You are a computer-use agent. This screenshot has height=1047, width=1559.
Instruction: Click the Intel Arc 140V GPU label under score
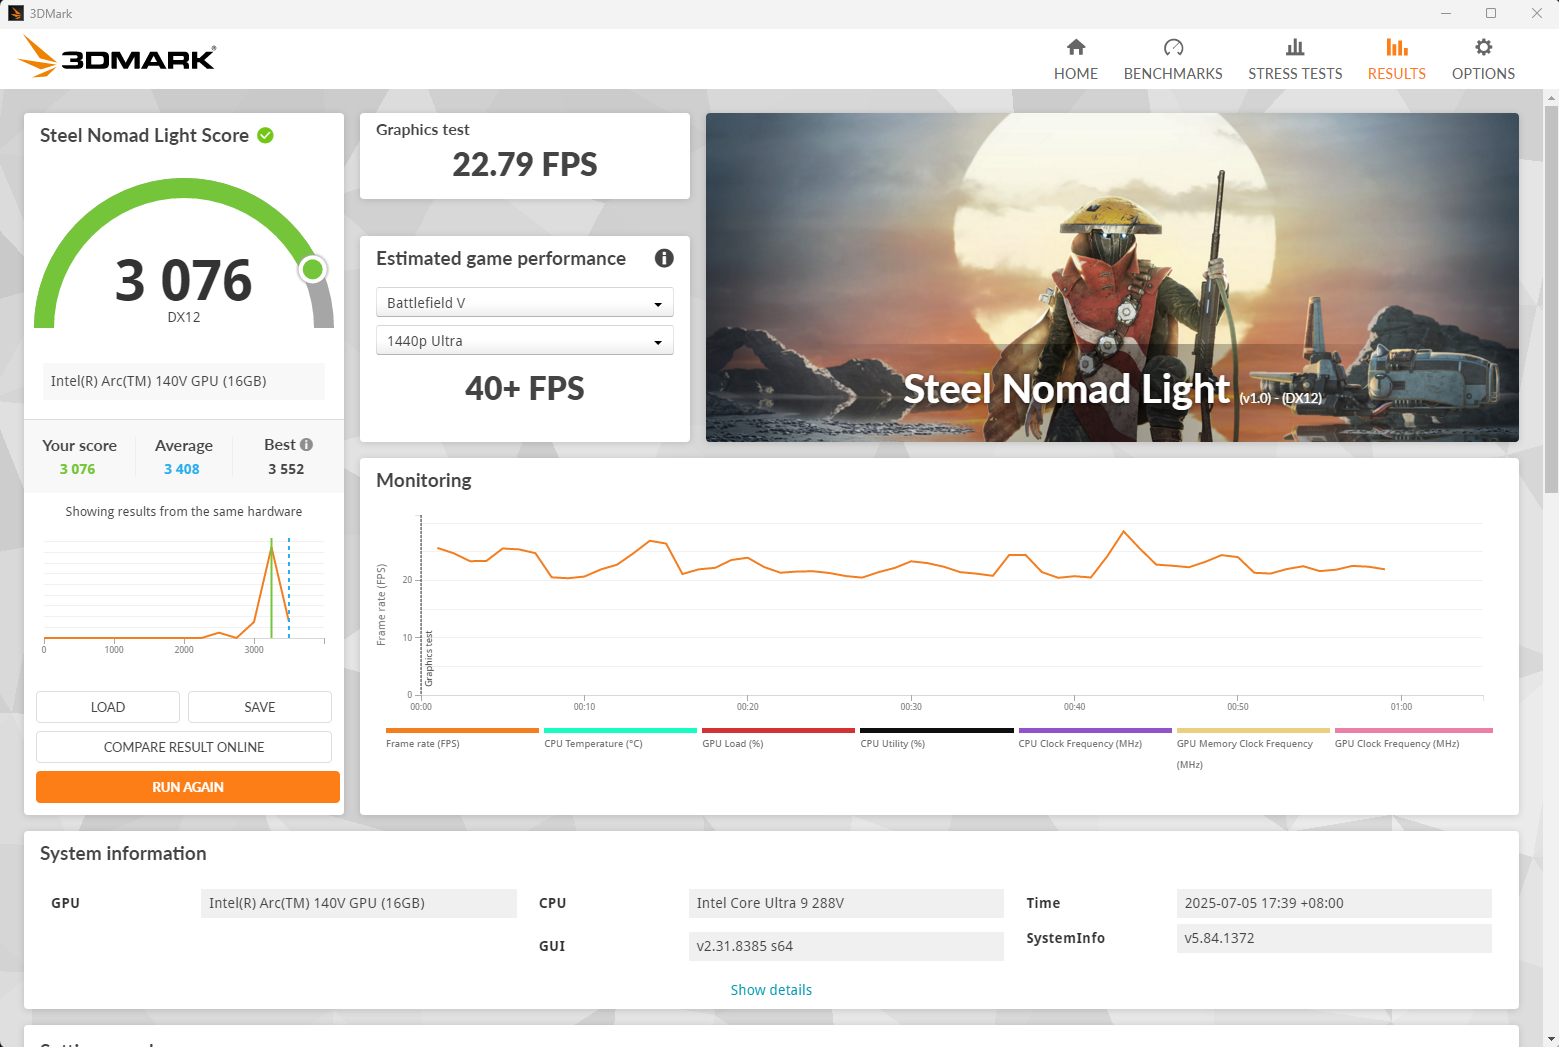(x=184, y=381)
